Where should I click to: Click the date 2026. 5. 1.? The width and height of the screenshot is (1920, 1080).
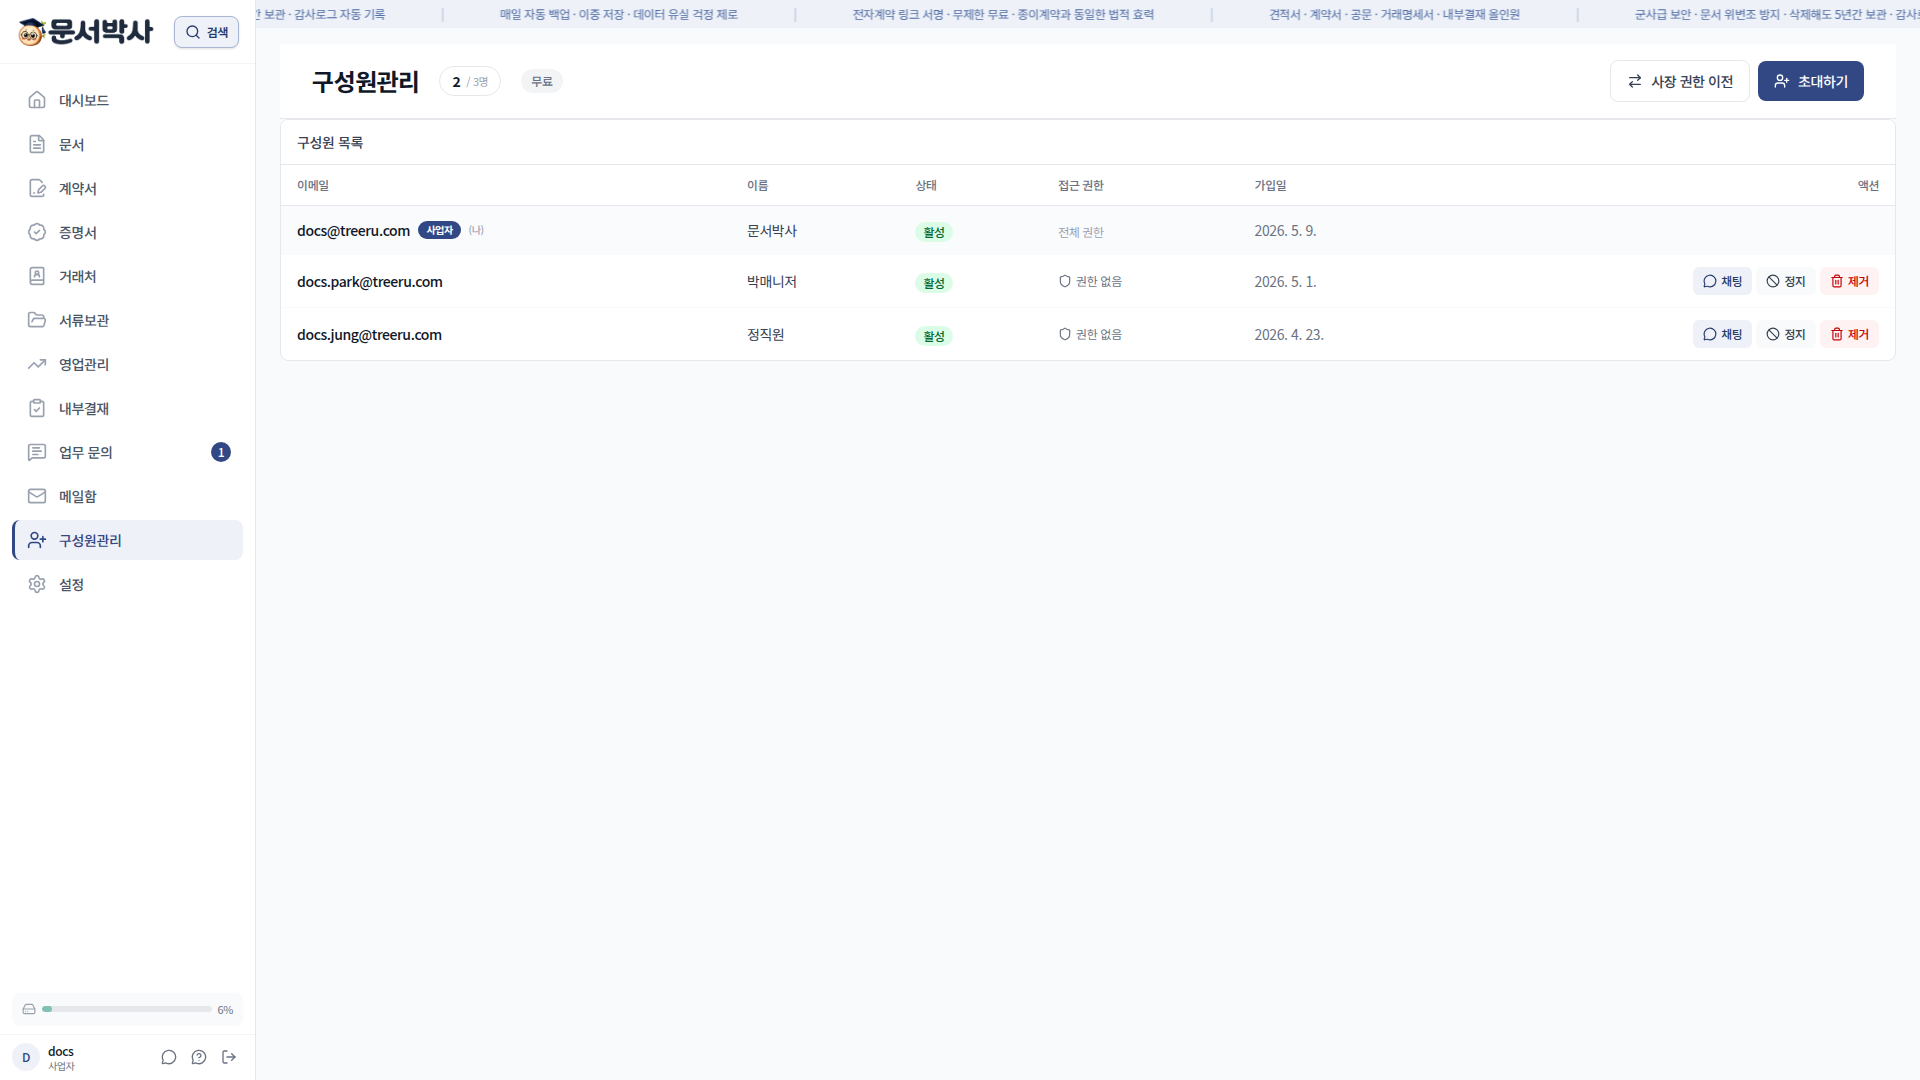[1285, 282]
